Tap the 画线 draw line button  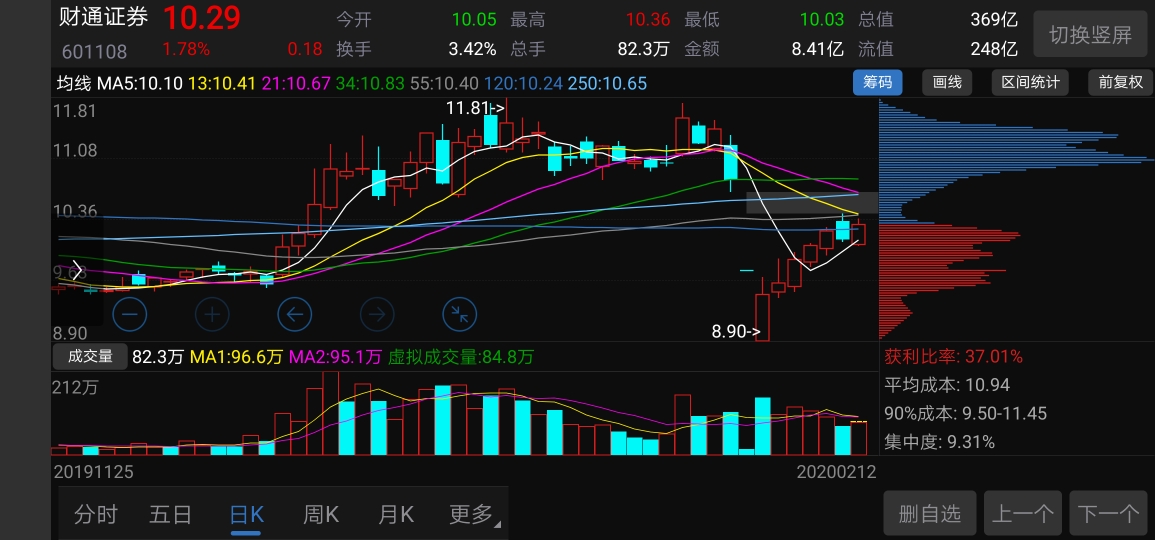[947, 83]
